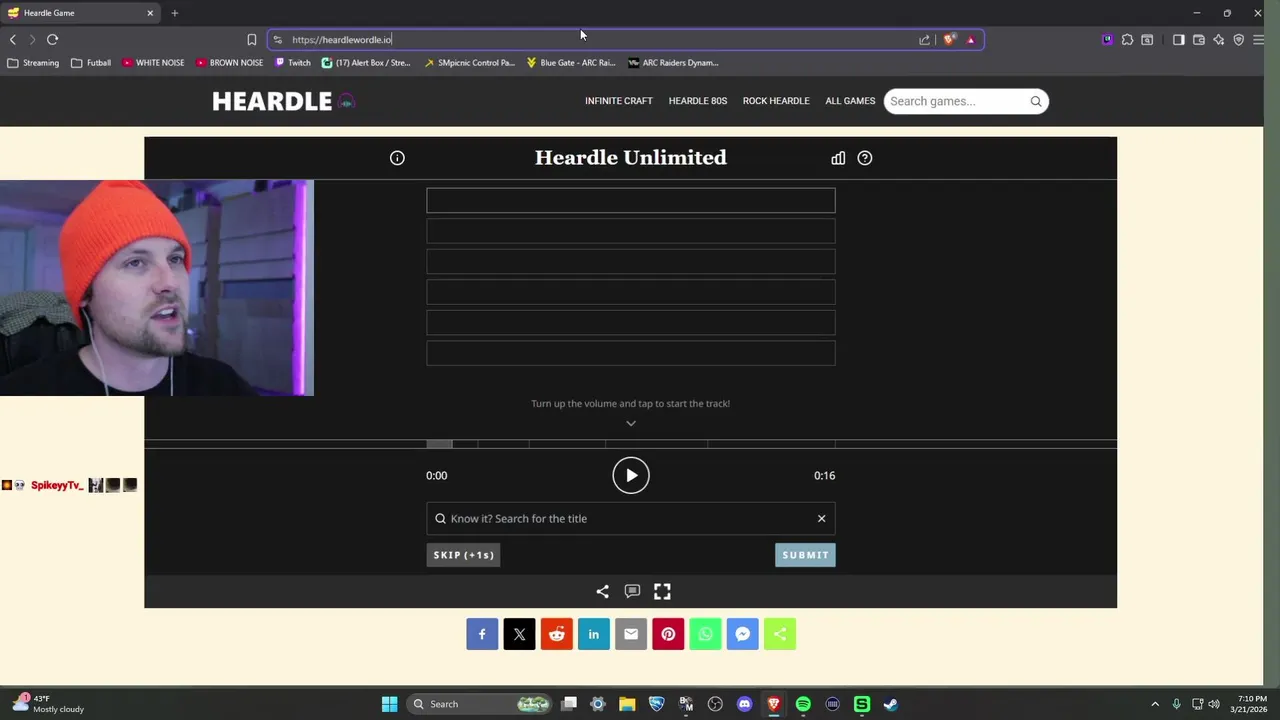Image resolution: width=1280 pixels, height=720 pixels.
Task: Open the Twitch bookmark
Action: 293,63
